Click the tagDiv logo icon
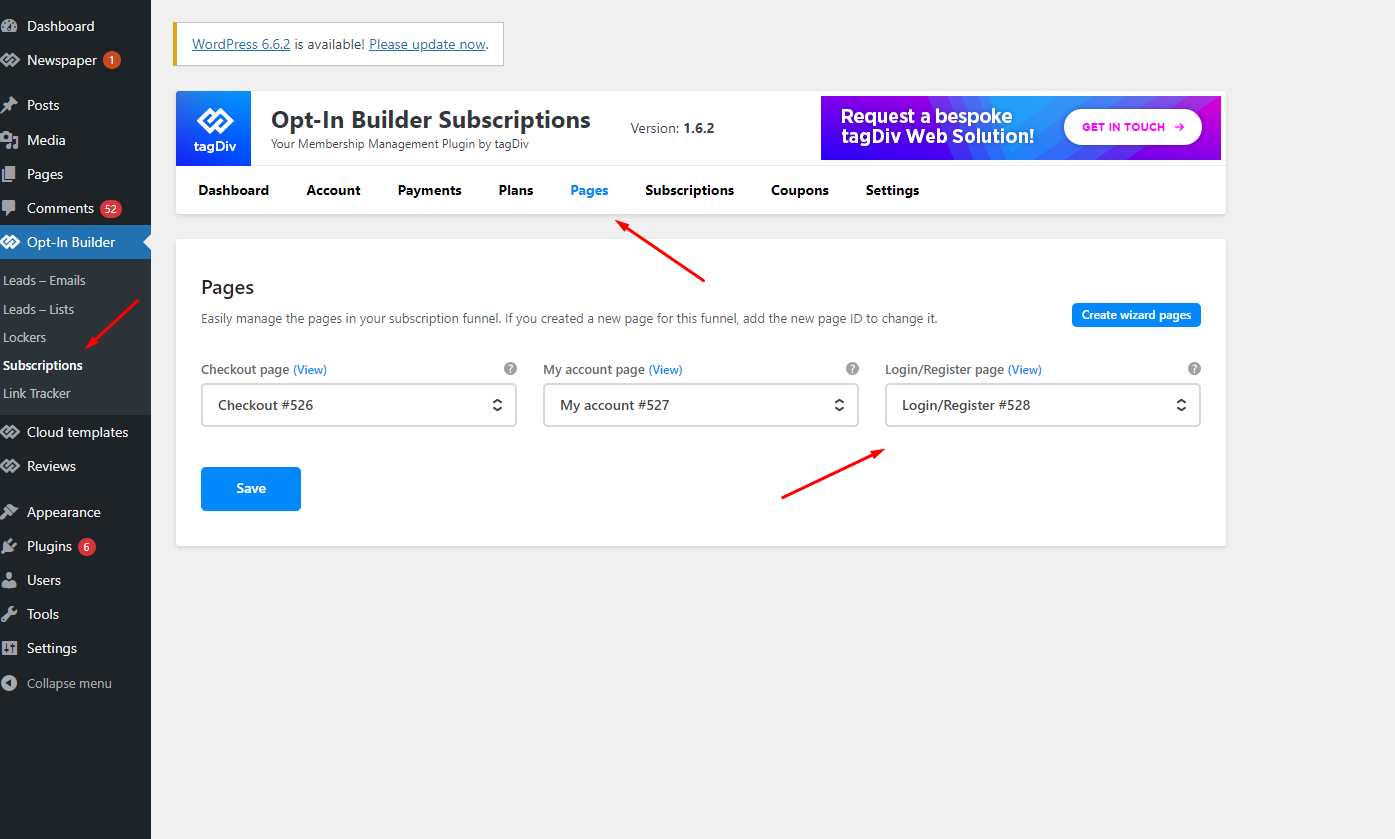This screenshot has height=839, width=1395. (213, 128)
